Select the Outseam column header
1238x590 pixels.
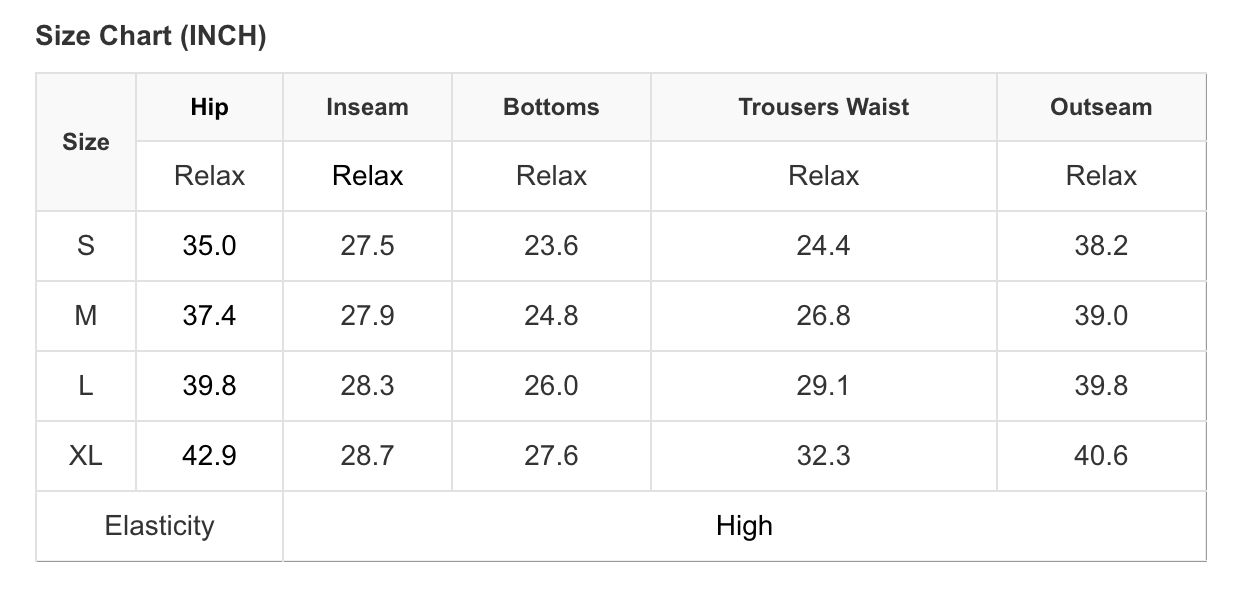point(1101,107)
